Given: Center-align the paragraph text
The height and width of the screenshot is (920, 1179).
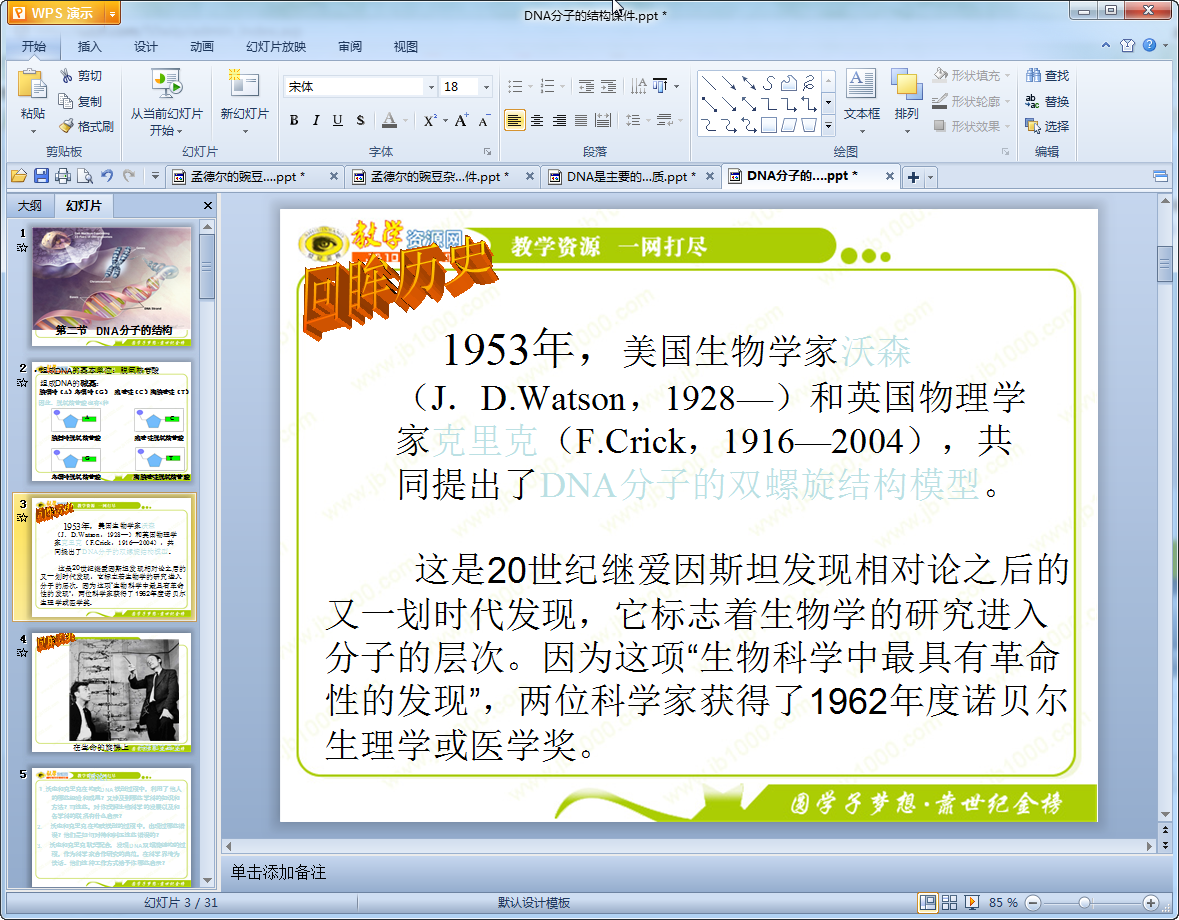Looking at the screenshot, I should click(537, 120).
